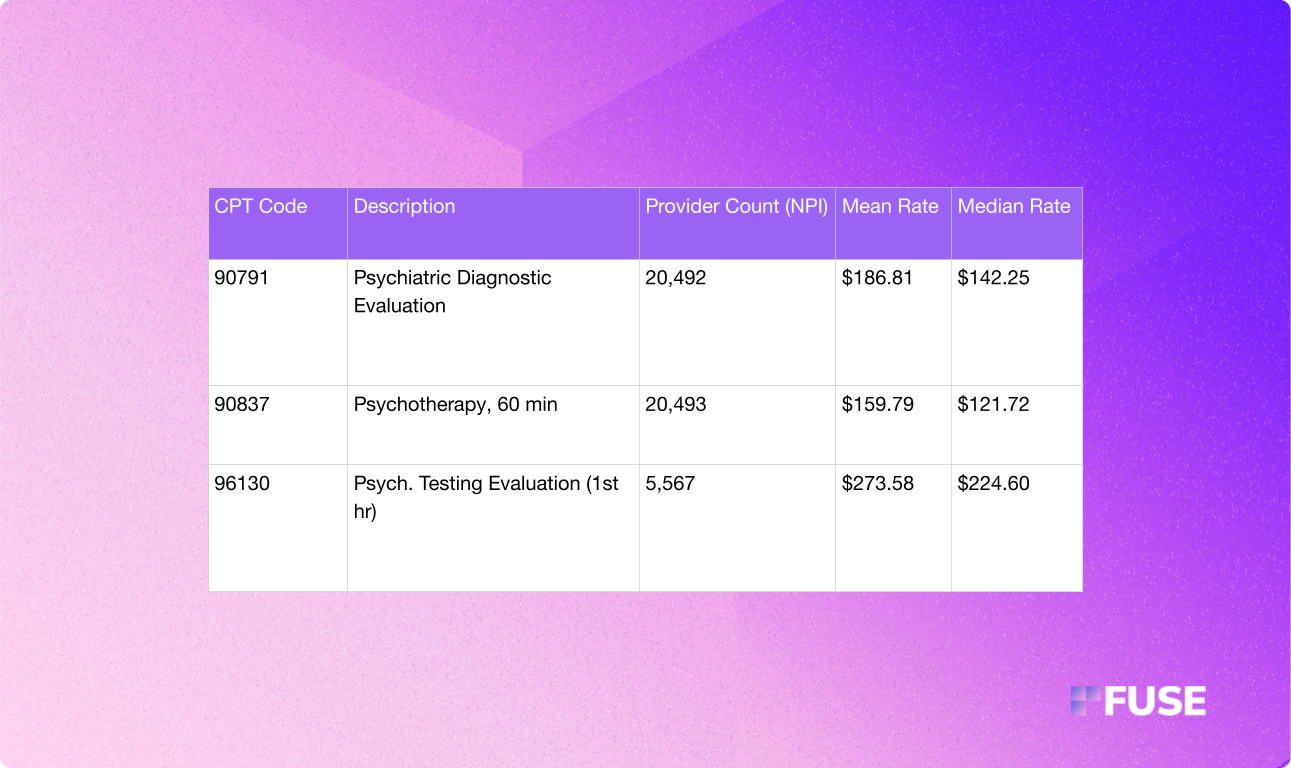Select the Psychiatric Diagnostic Evaluation description

(x=452, y=291)
